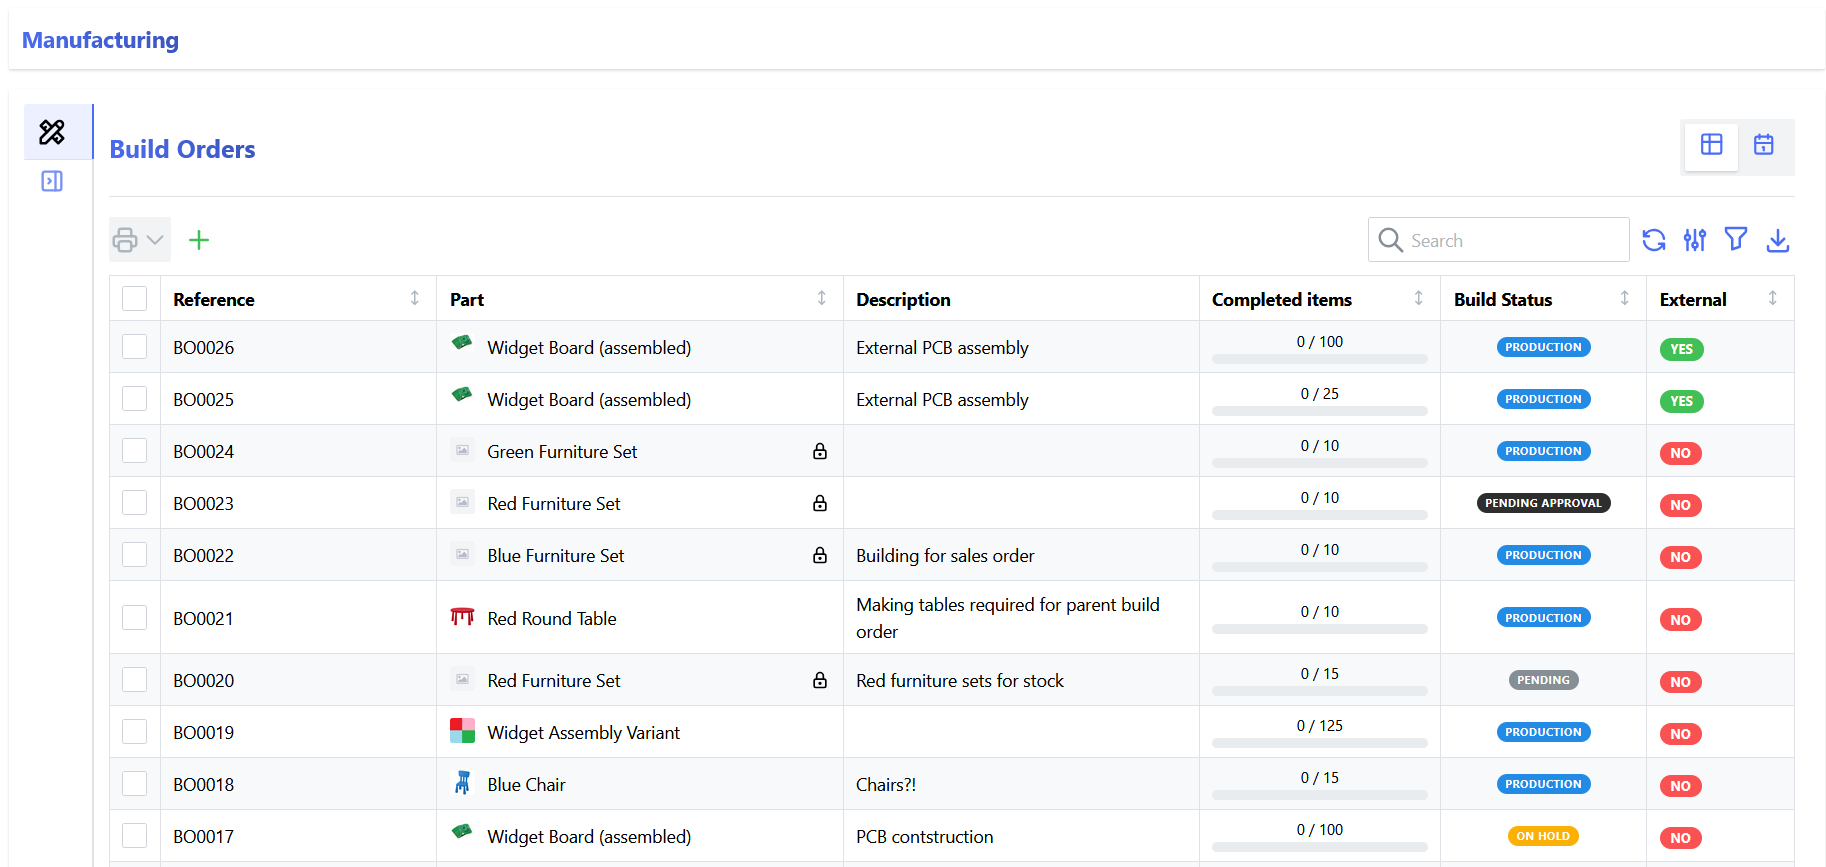Image resolution: width=1826 pixels, height=867 pixels.
Task: Open the Manufacturing page heading link
Action: pyautogui.click(x=100, y=40)
